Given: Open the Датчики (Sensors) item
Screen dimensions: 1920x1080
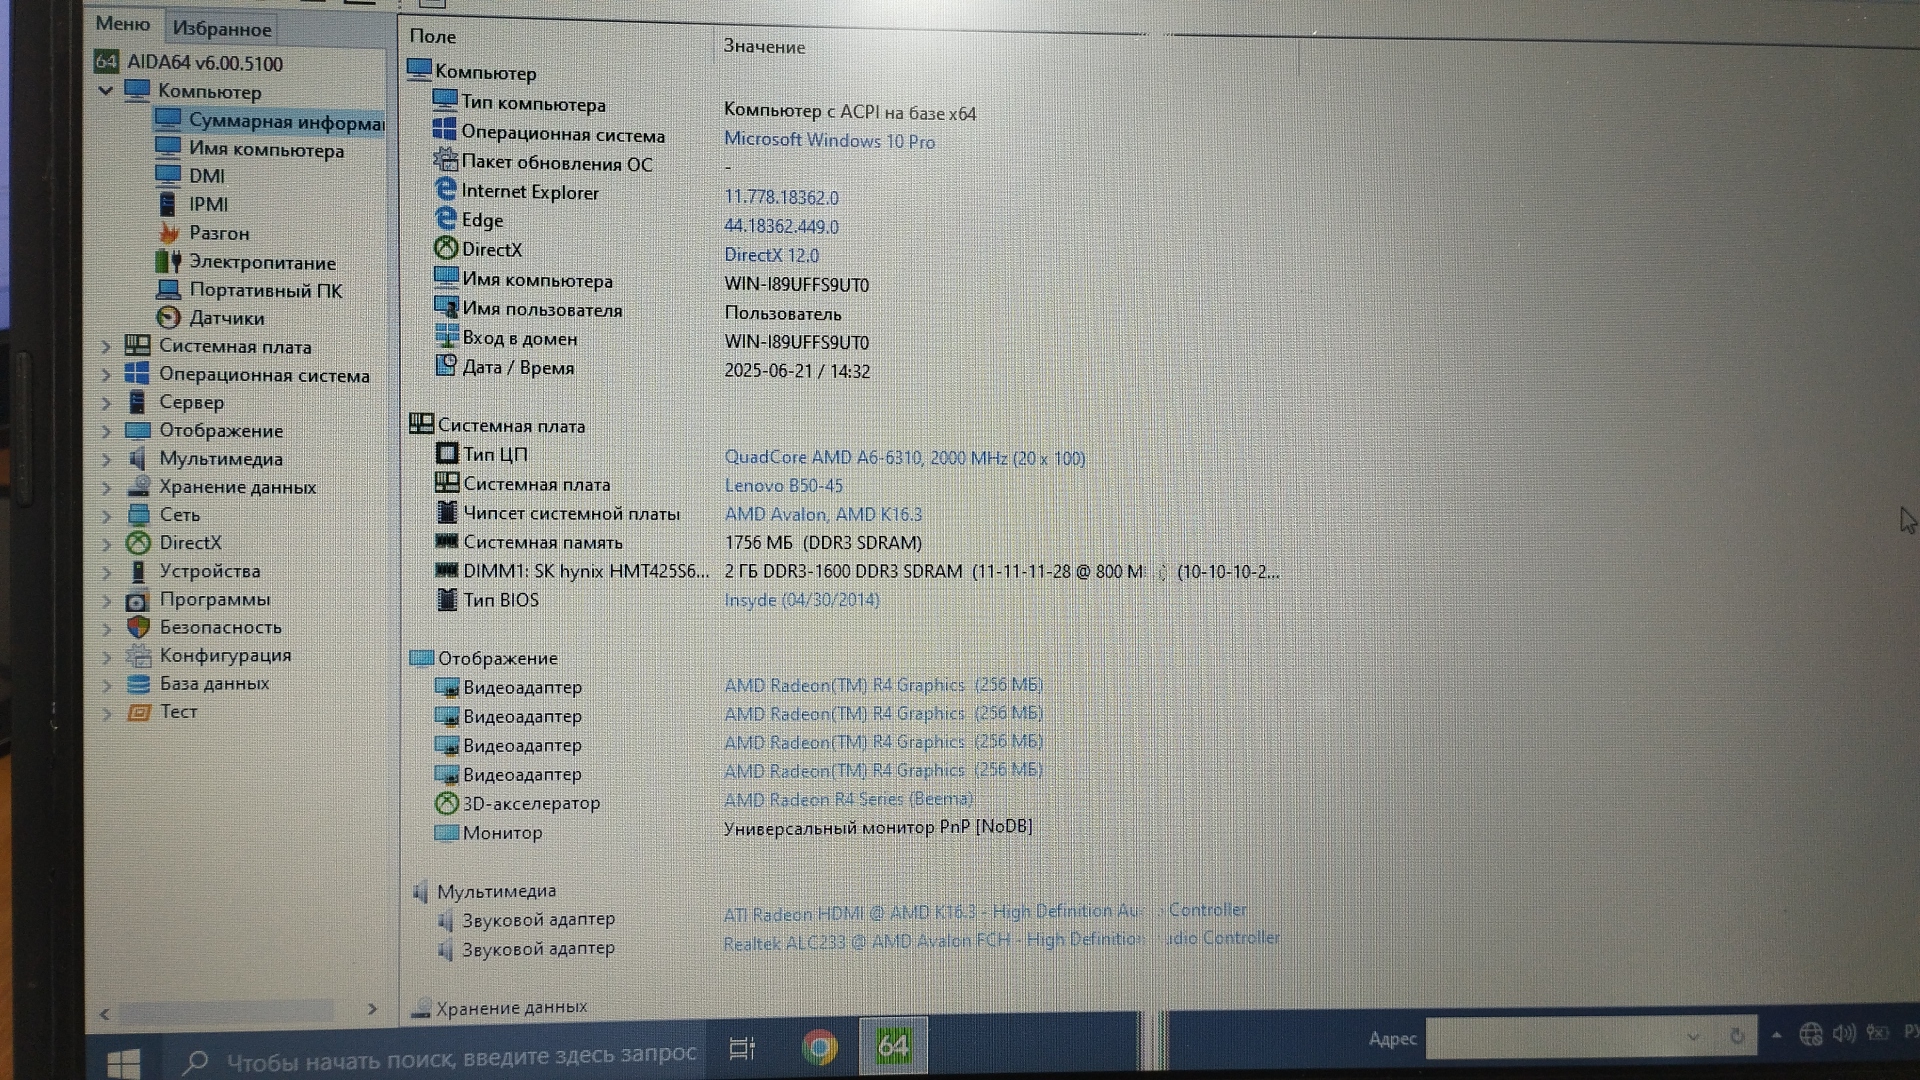Looking at the screenshot, I should tap(226, 318).
